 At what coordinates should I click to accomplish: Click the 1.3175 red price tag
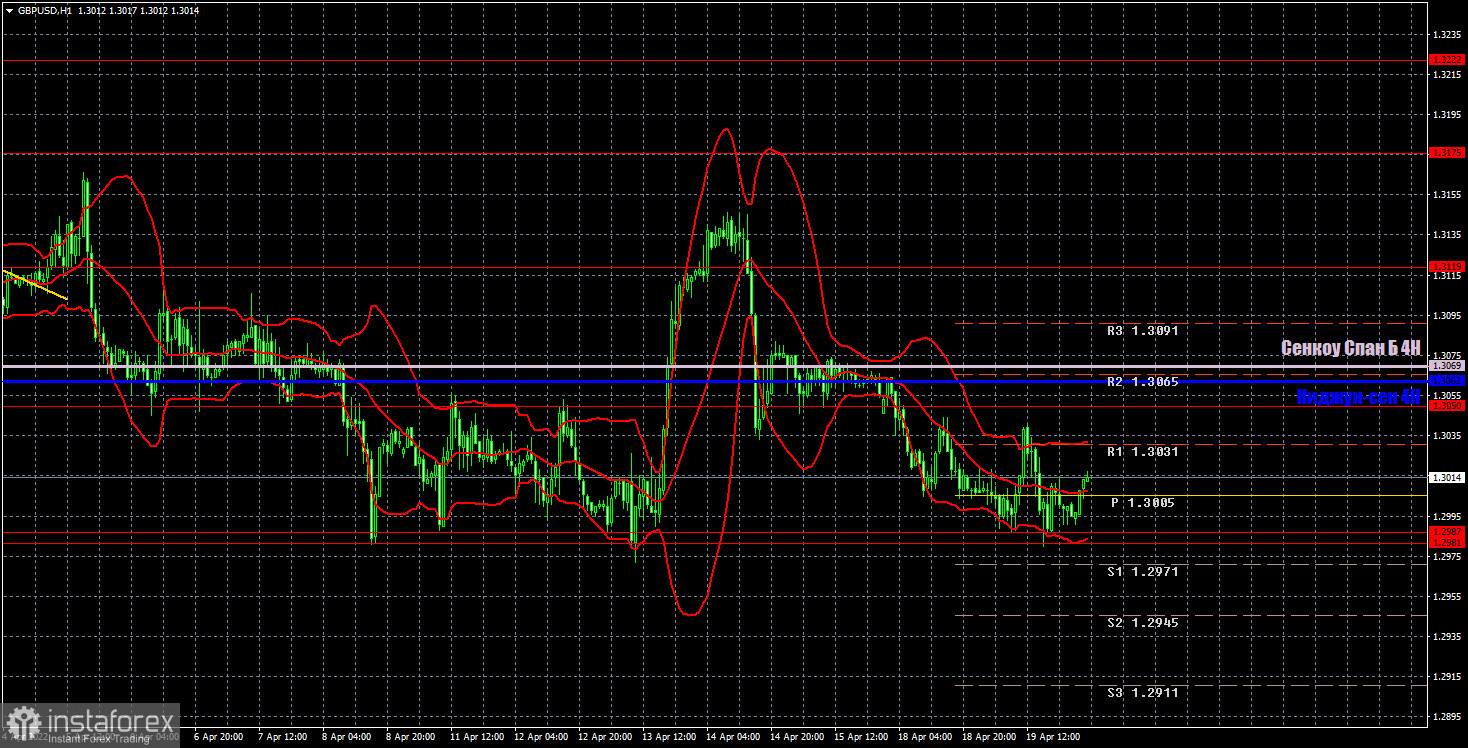point(1447,153)
